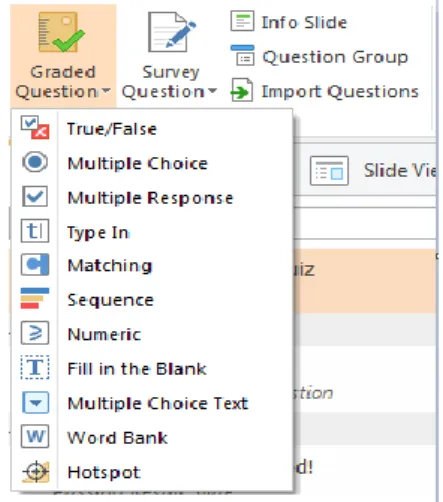443x502 pixels.
Task: Open the Survey Question dropdown arrow
Action: 212,90
